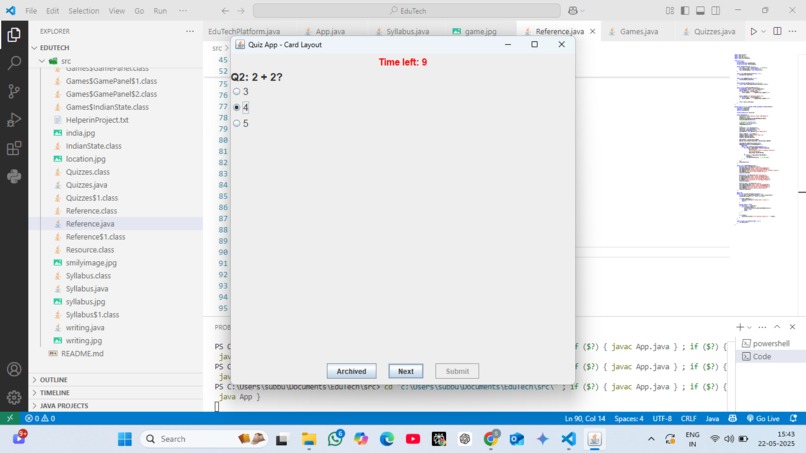Open File Explorer from the taskbar
The image size is (806, 453).
click(x=309, y=439)
